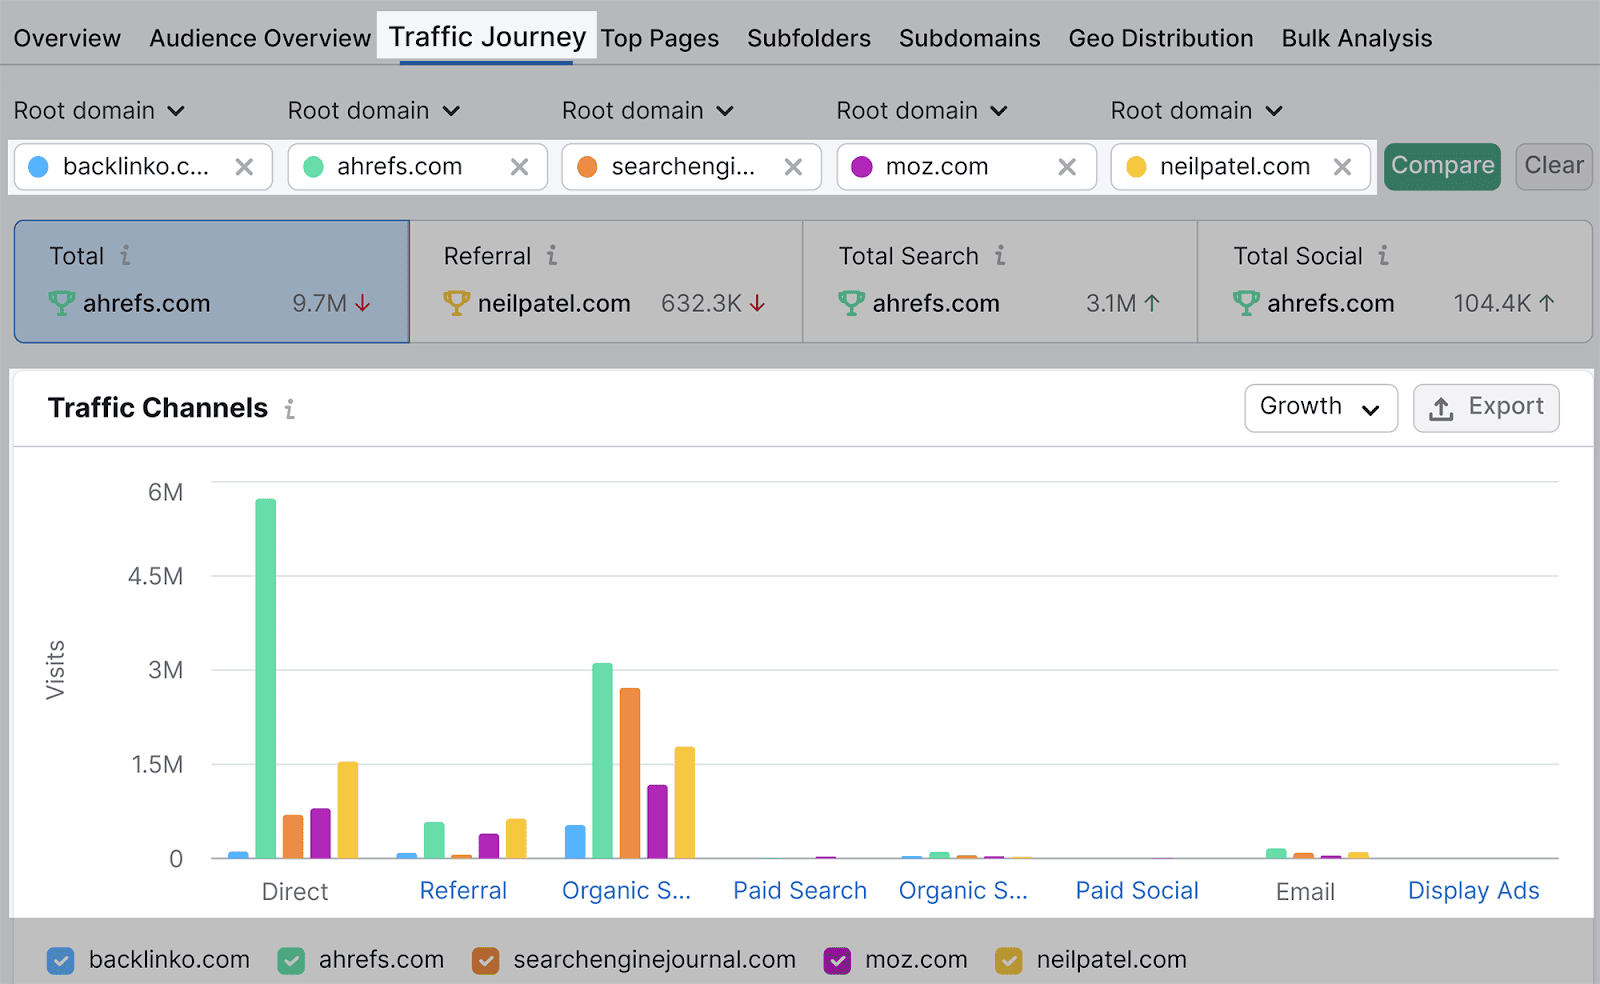Open the Growth dropdown
1600x984 pixels.
click(x=1320, y=407)
